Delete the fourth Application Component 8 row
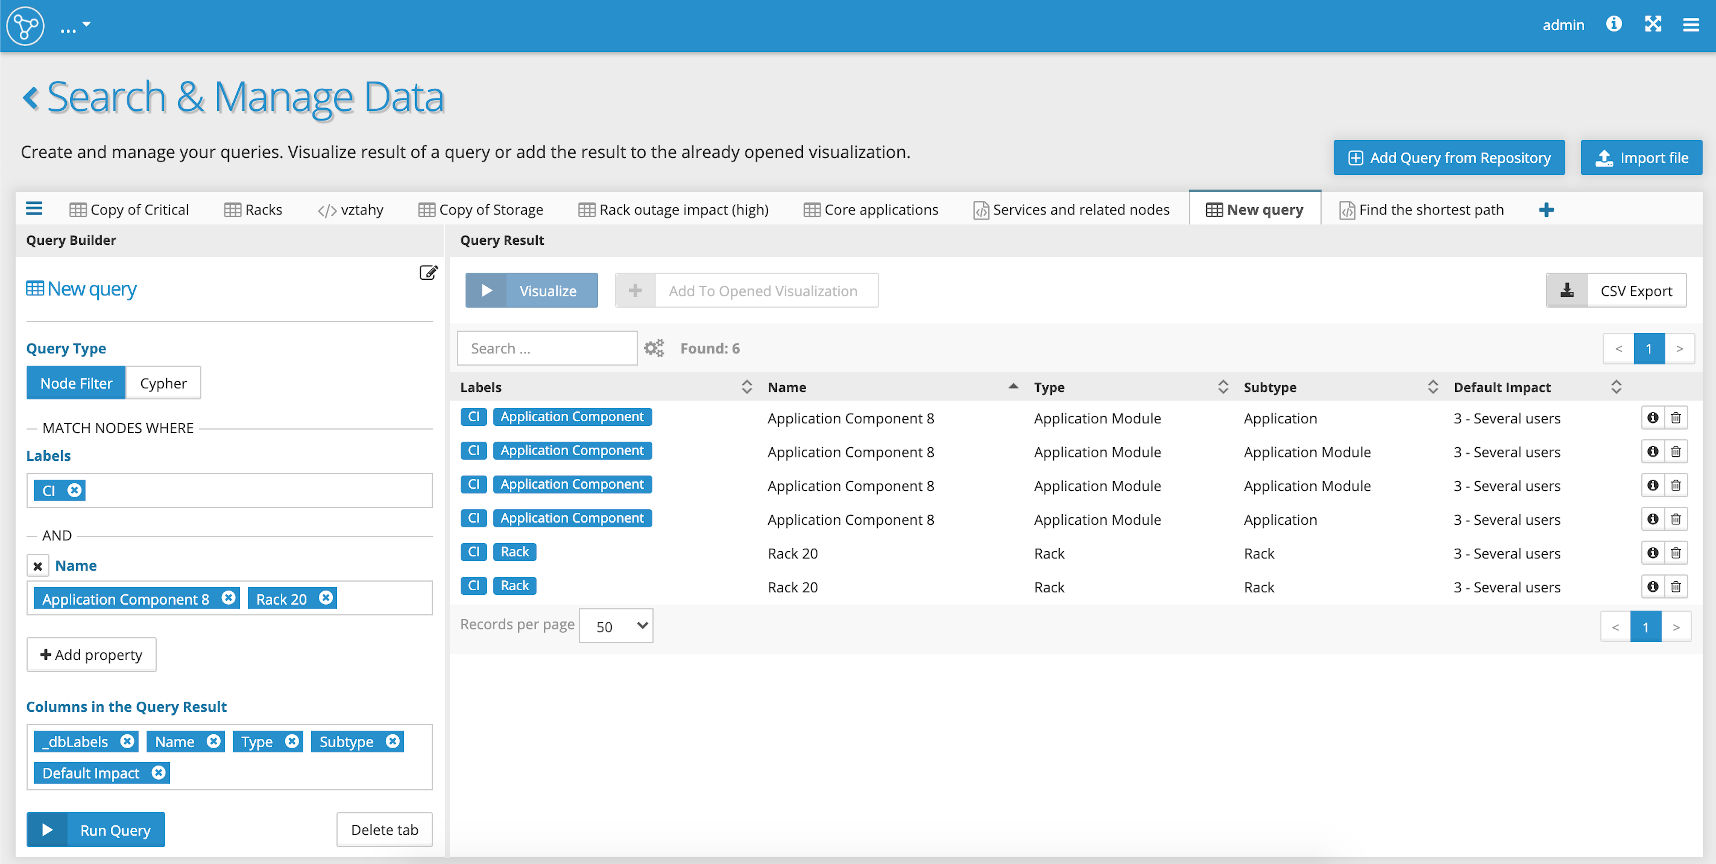Image resolution: width=1716 pixels, height=864 pixels. point(1676,520)
